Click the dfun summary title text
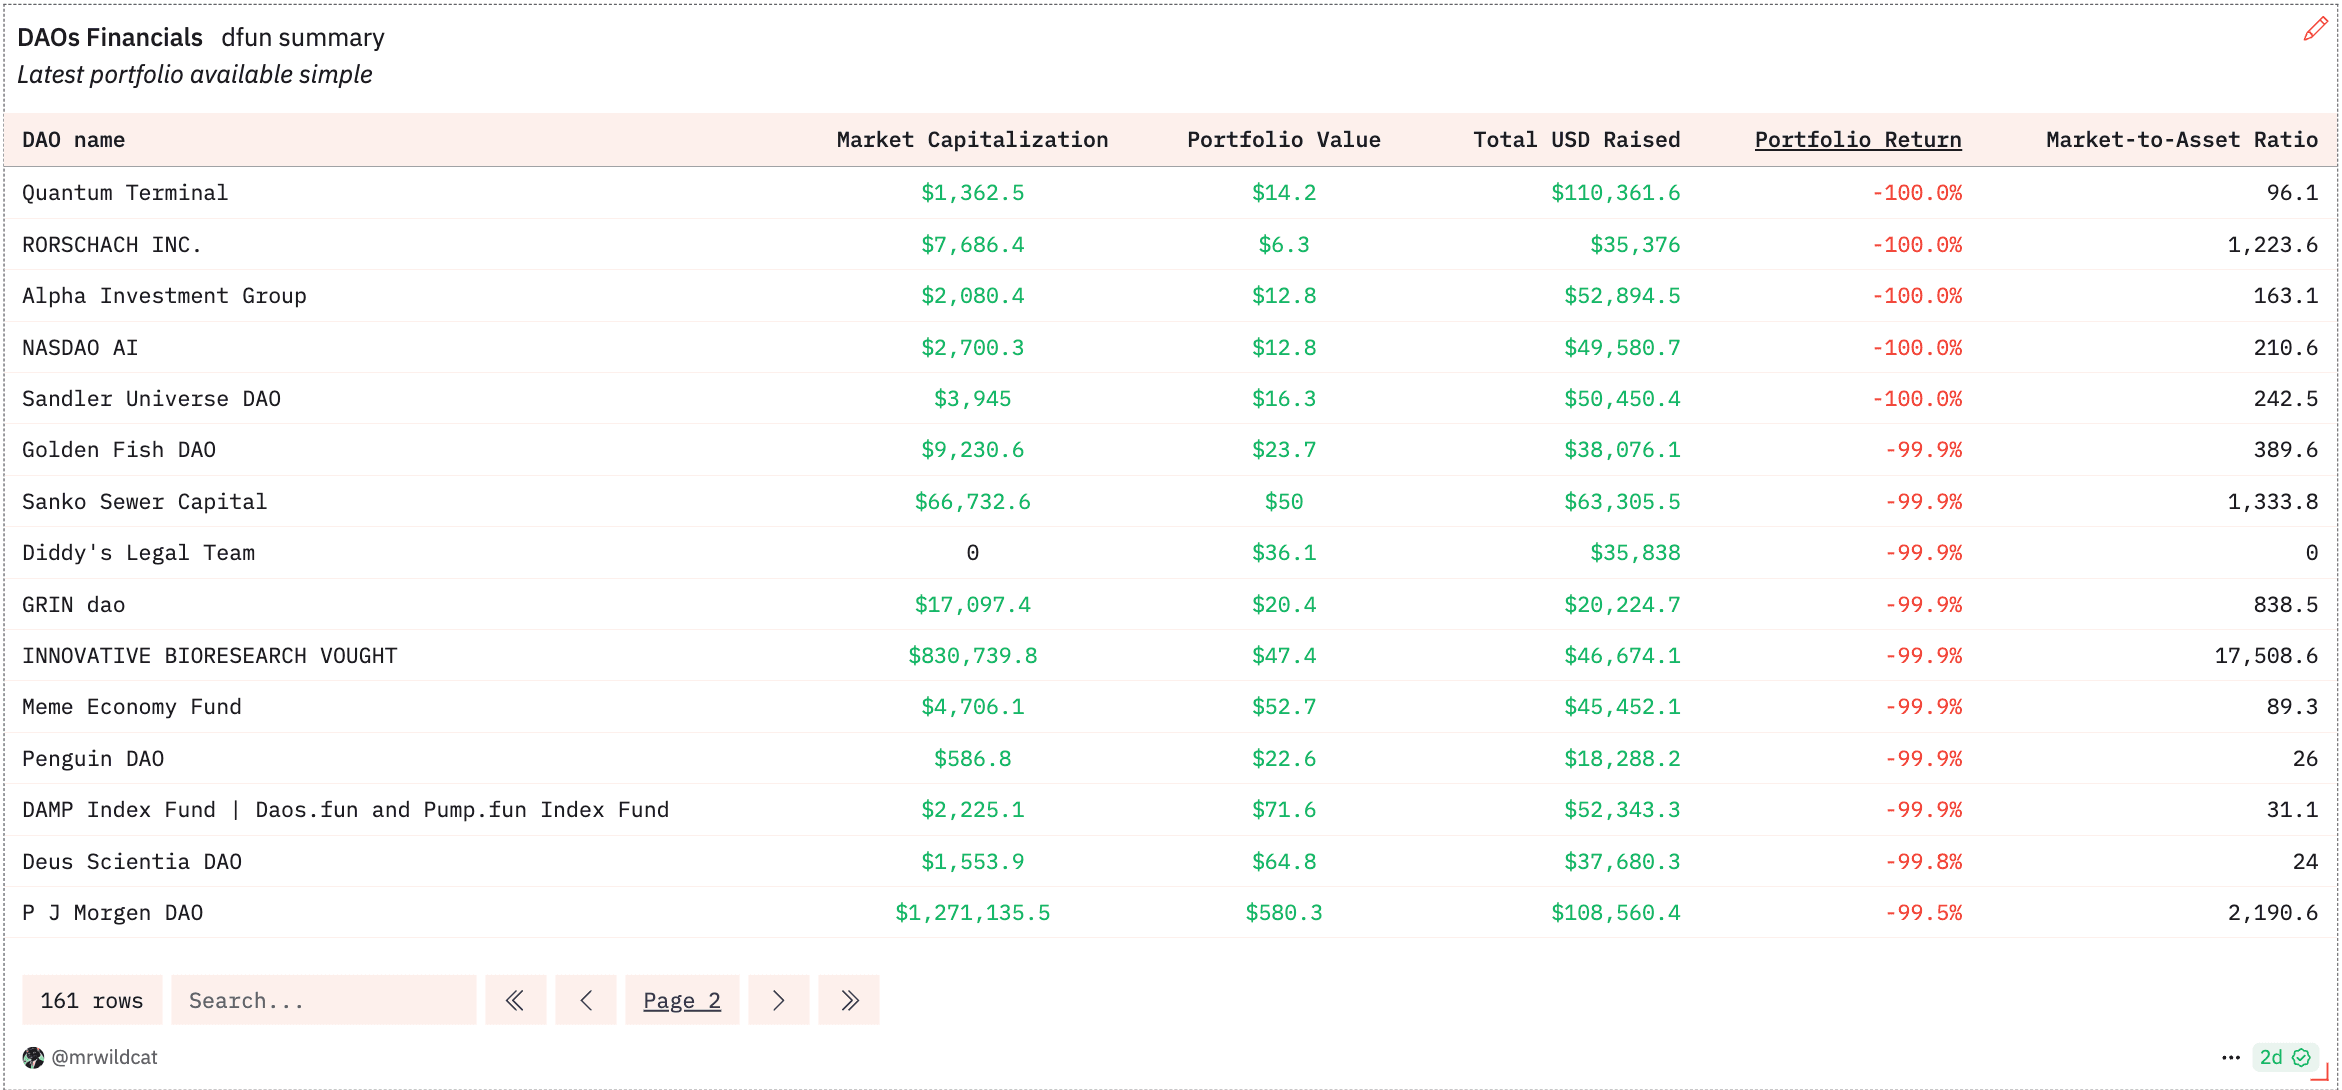This screenshot has width=2342, height=1090. [x=303, y=37]
